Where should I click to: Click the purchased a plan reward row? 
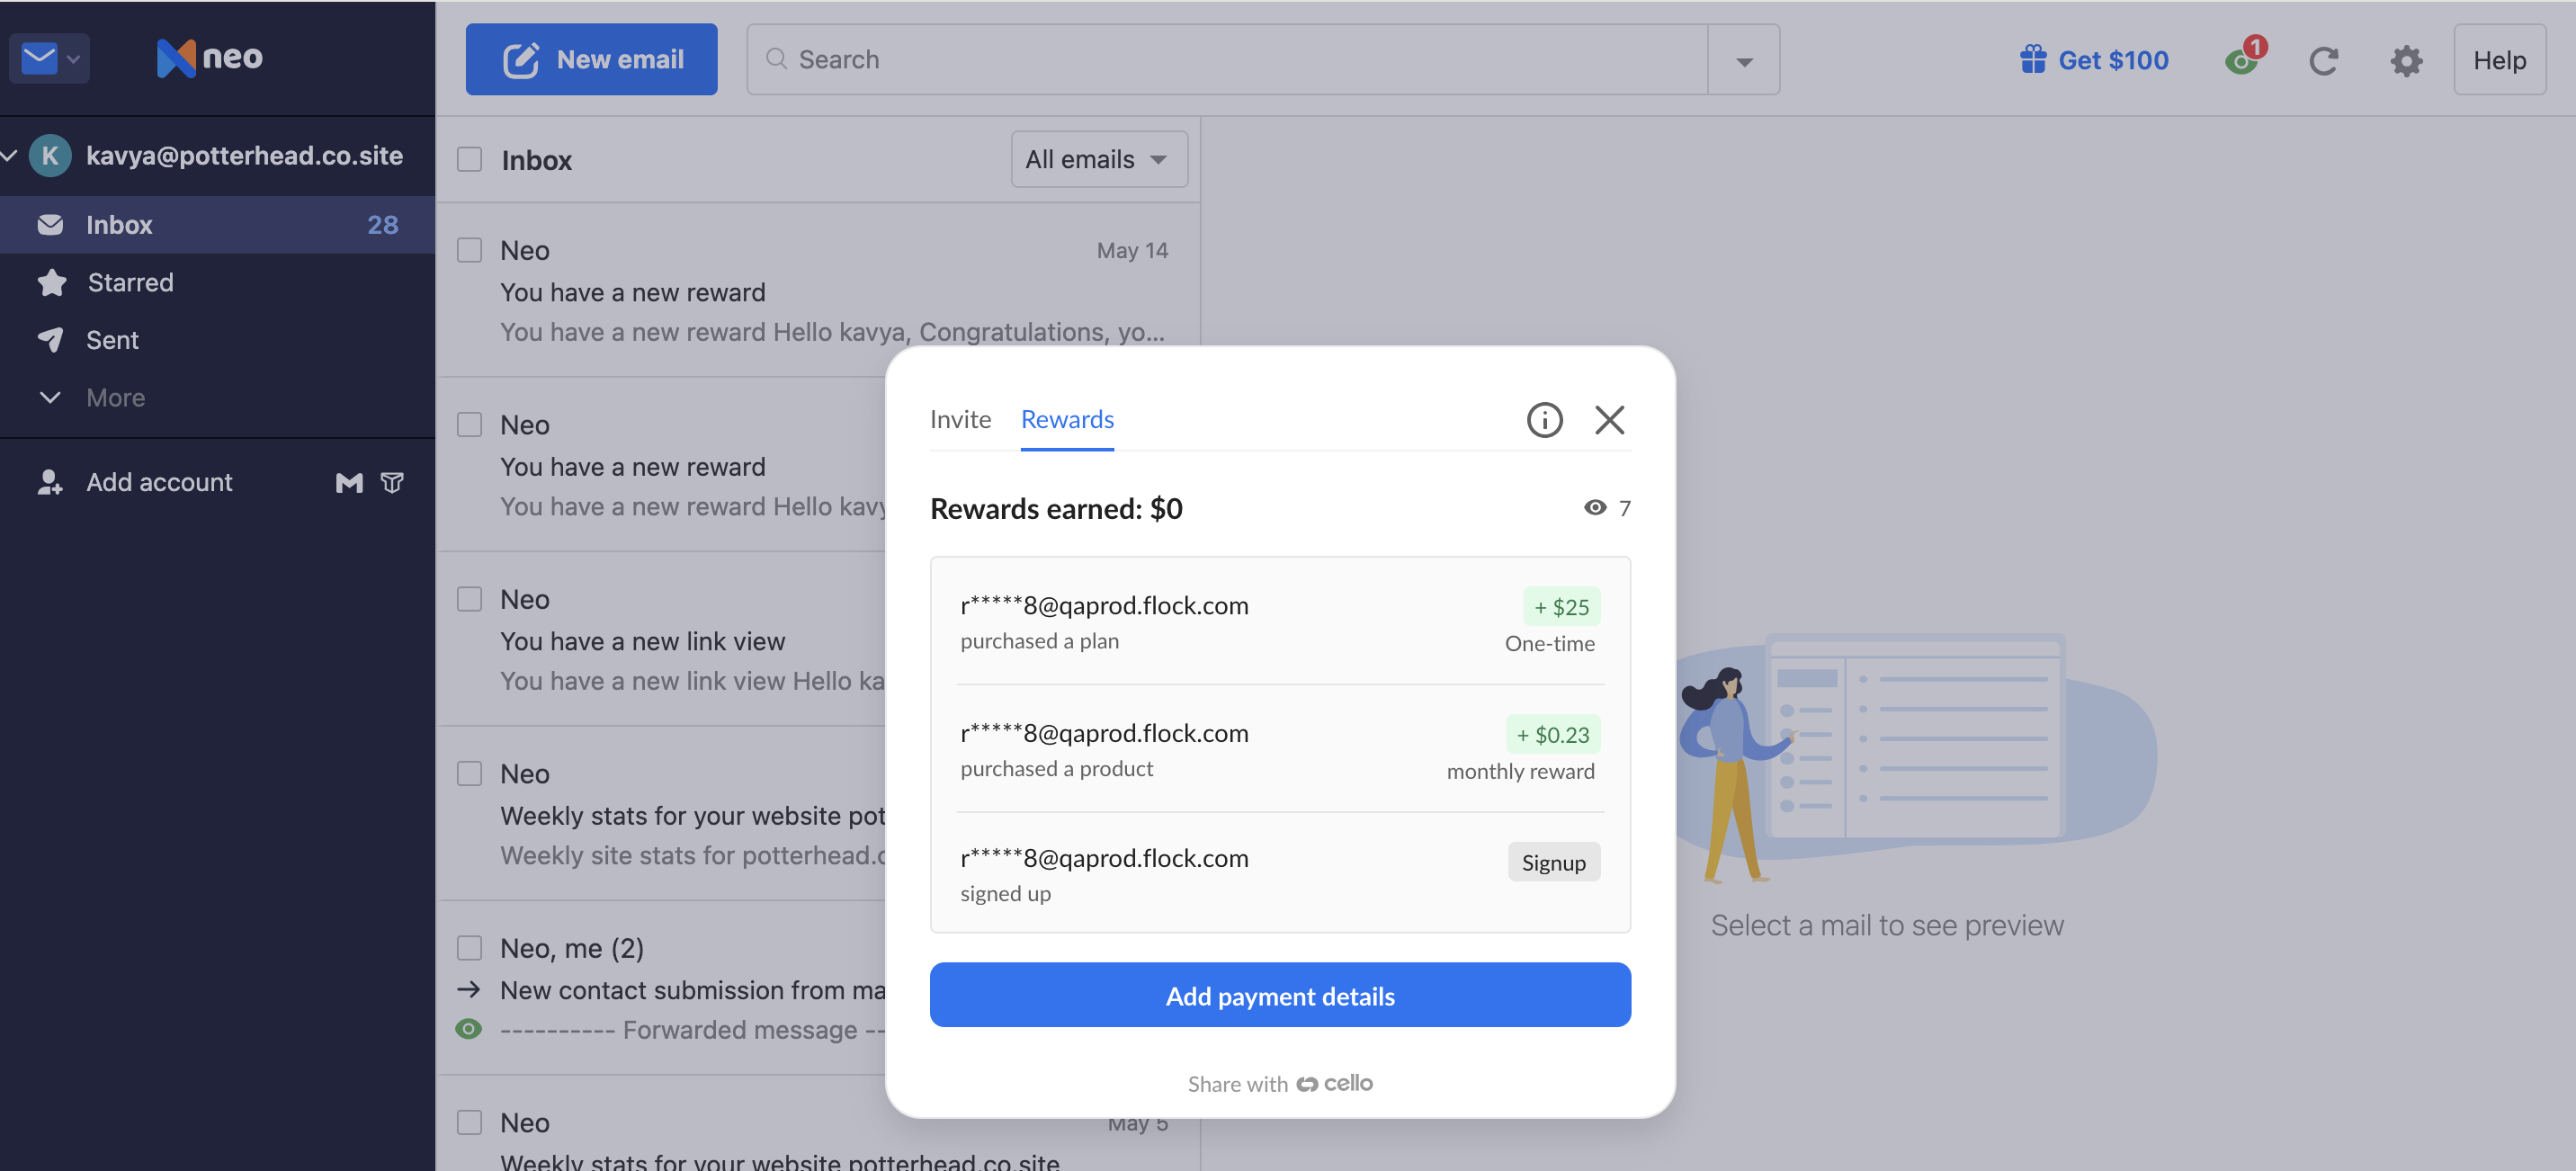pyautogui.click(x=1280, y=621)
